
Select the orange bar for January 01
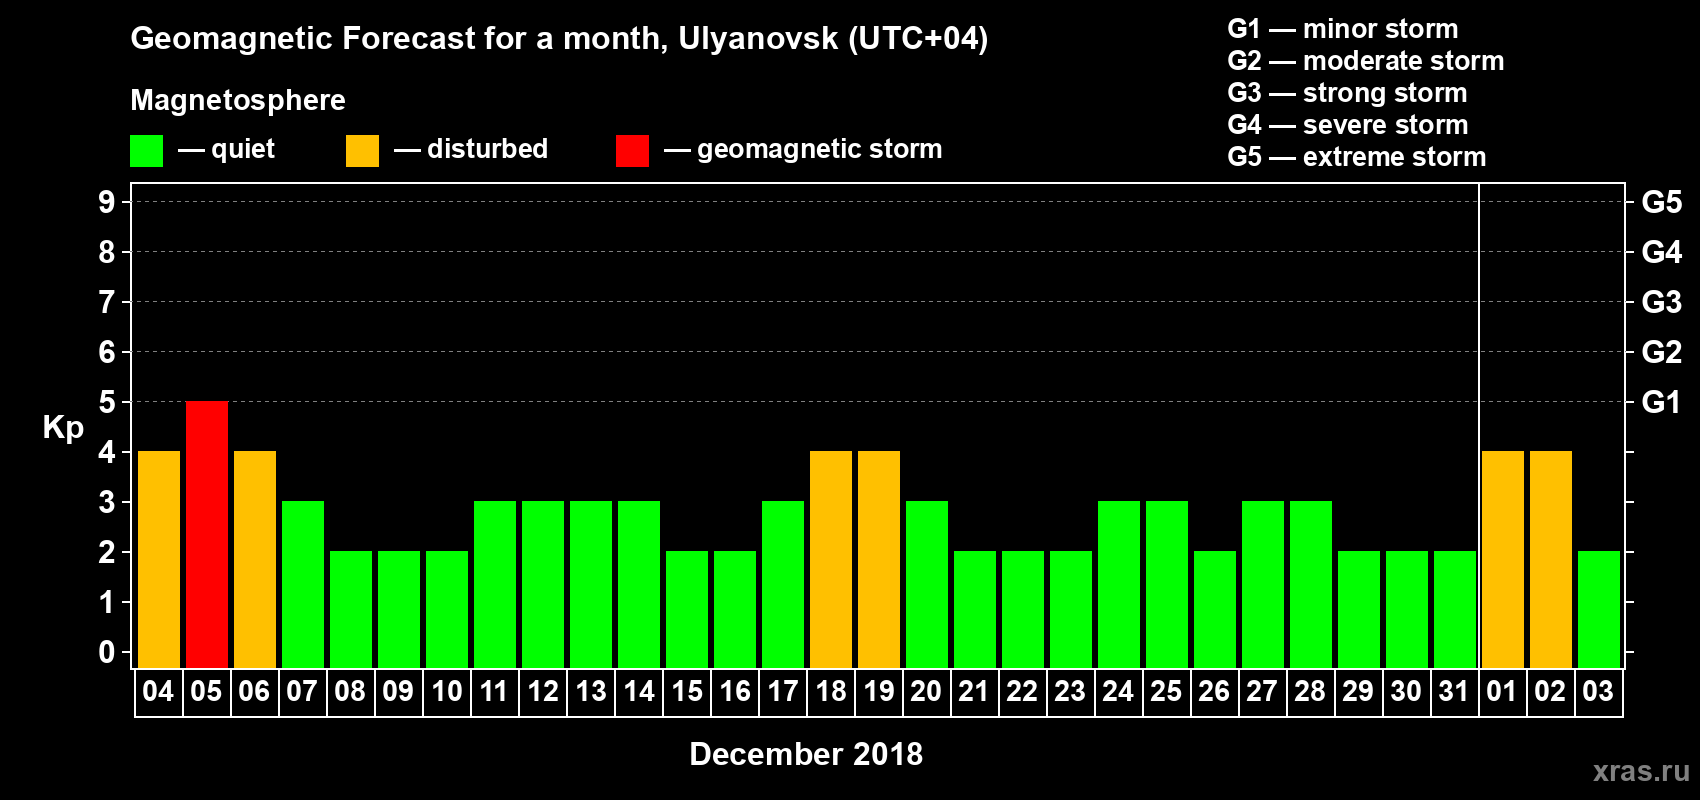[1503, 560]
